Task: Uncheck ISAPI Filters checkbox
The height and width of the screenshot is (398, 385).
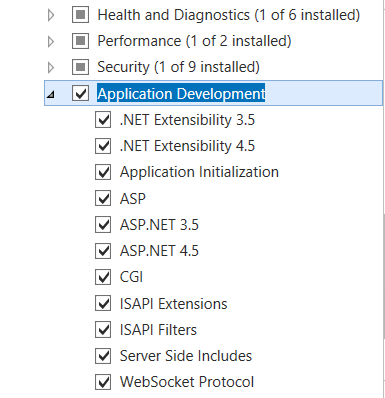Action: (103, 330)
